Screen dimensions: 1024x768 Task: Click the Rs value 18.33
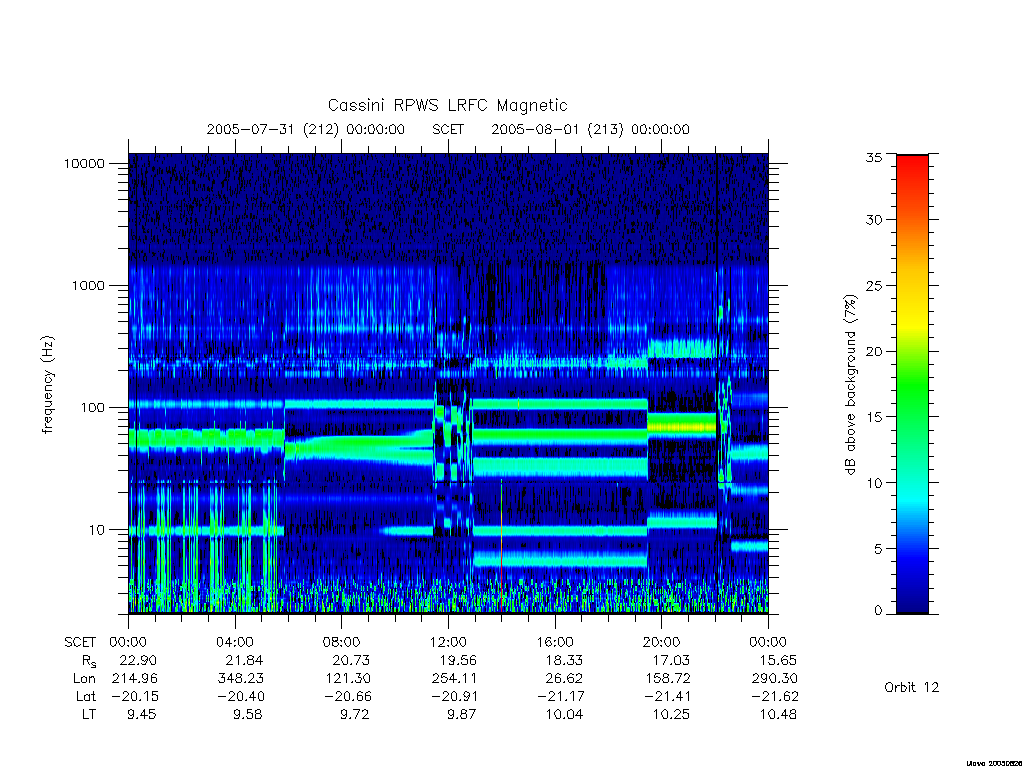564,661
